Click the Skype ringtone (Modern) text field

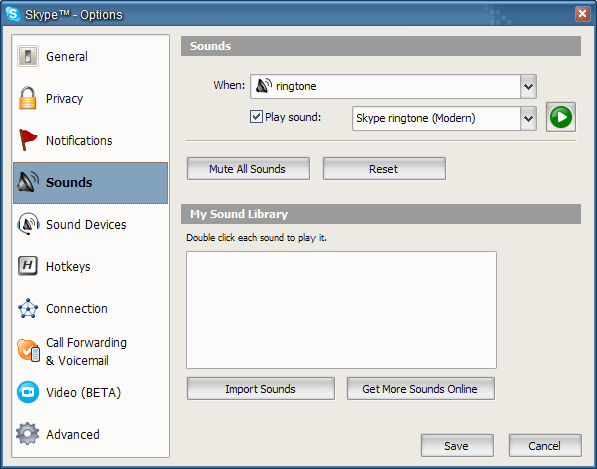coord(436,118)
